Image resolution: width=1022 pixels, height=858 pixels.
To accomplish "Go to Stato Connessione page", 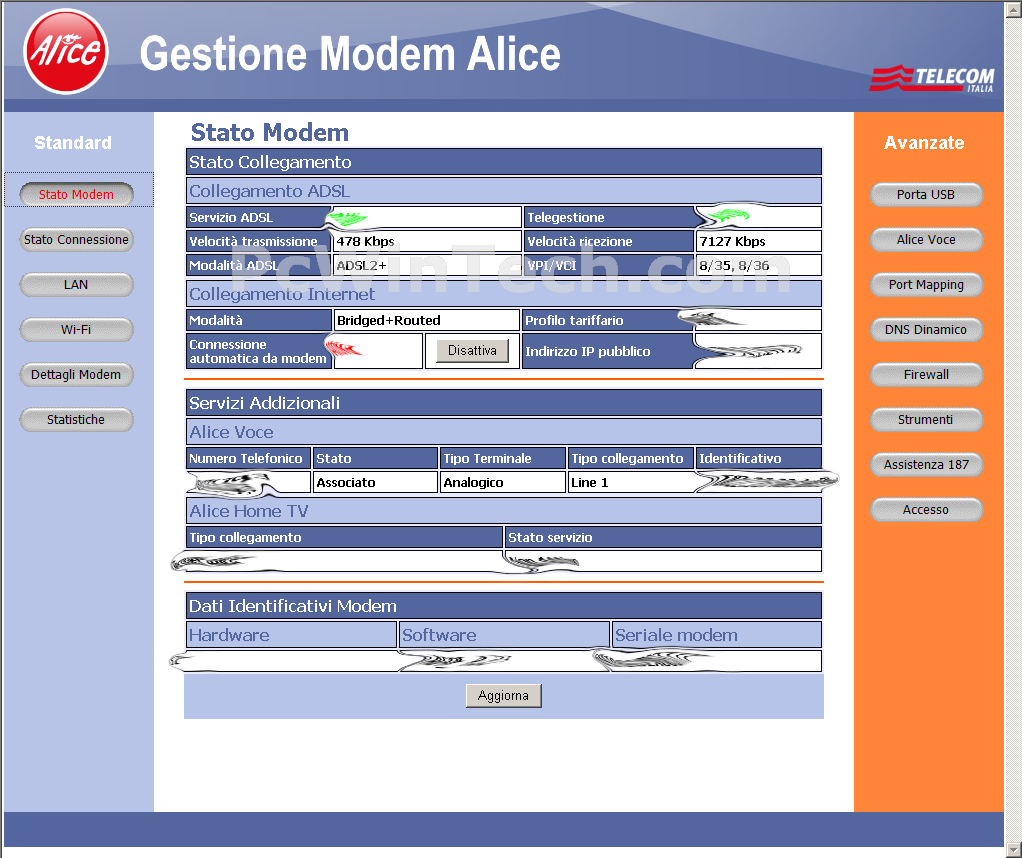I will (76, 239).
